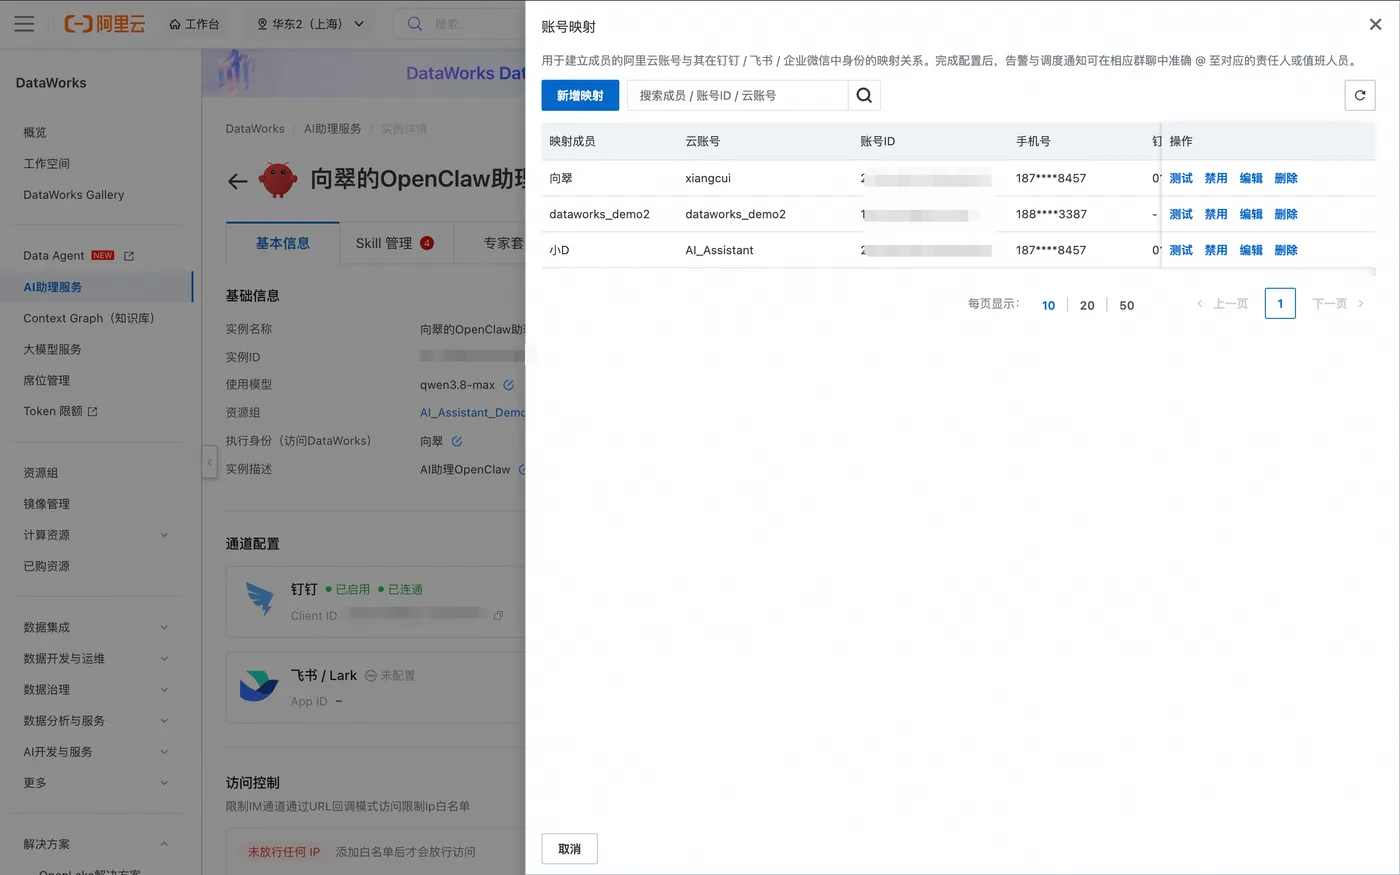Screen dimensions: 1400x875
Task: Click 测试 in the xiangcui row
Action: pyautogui.click(x=1181, y=178)
